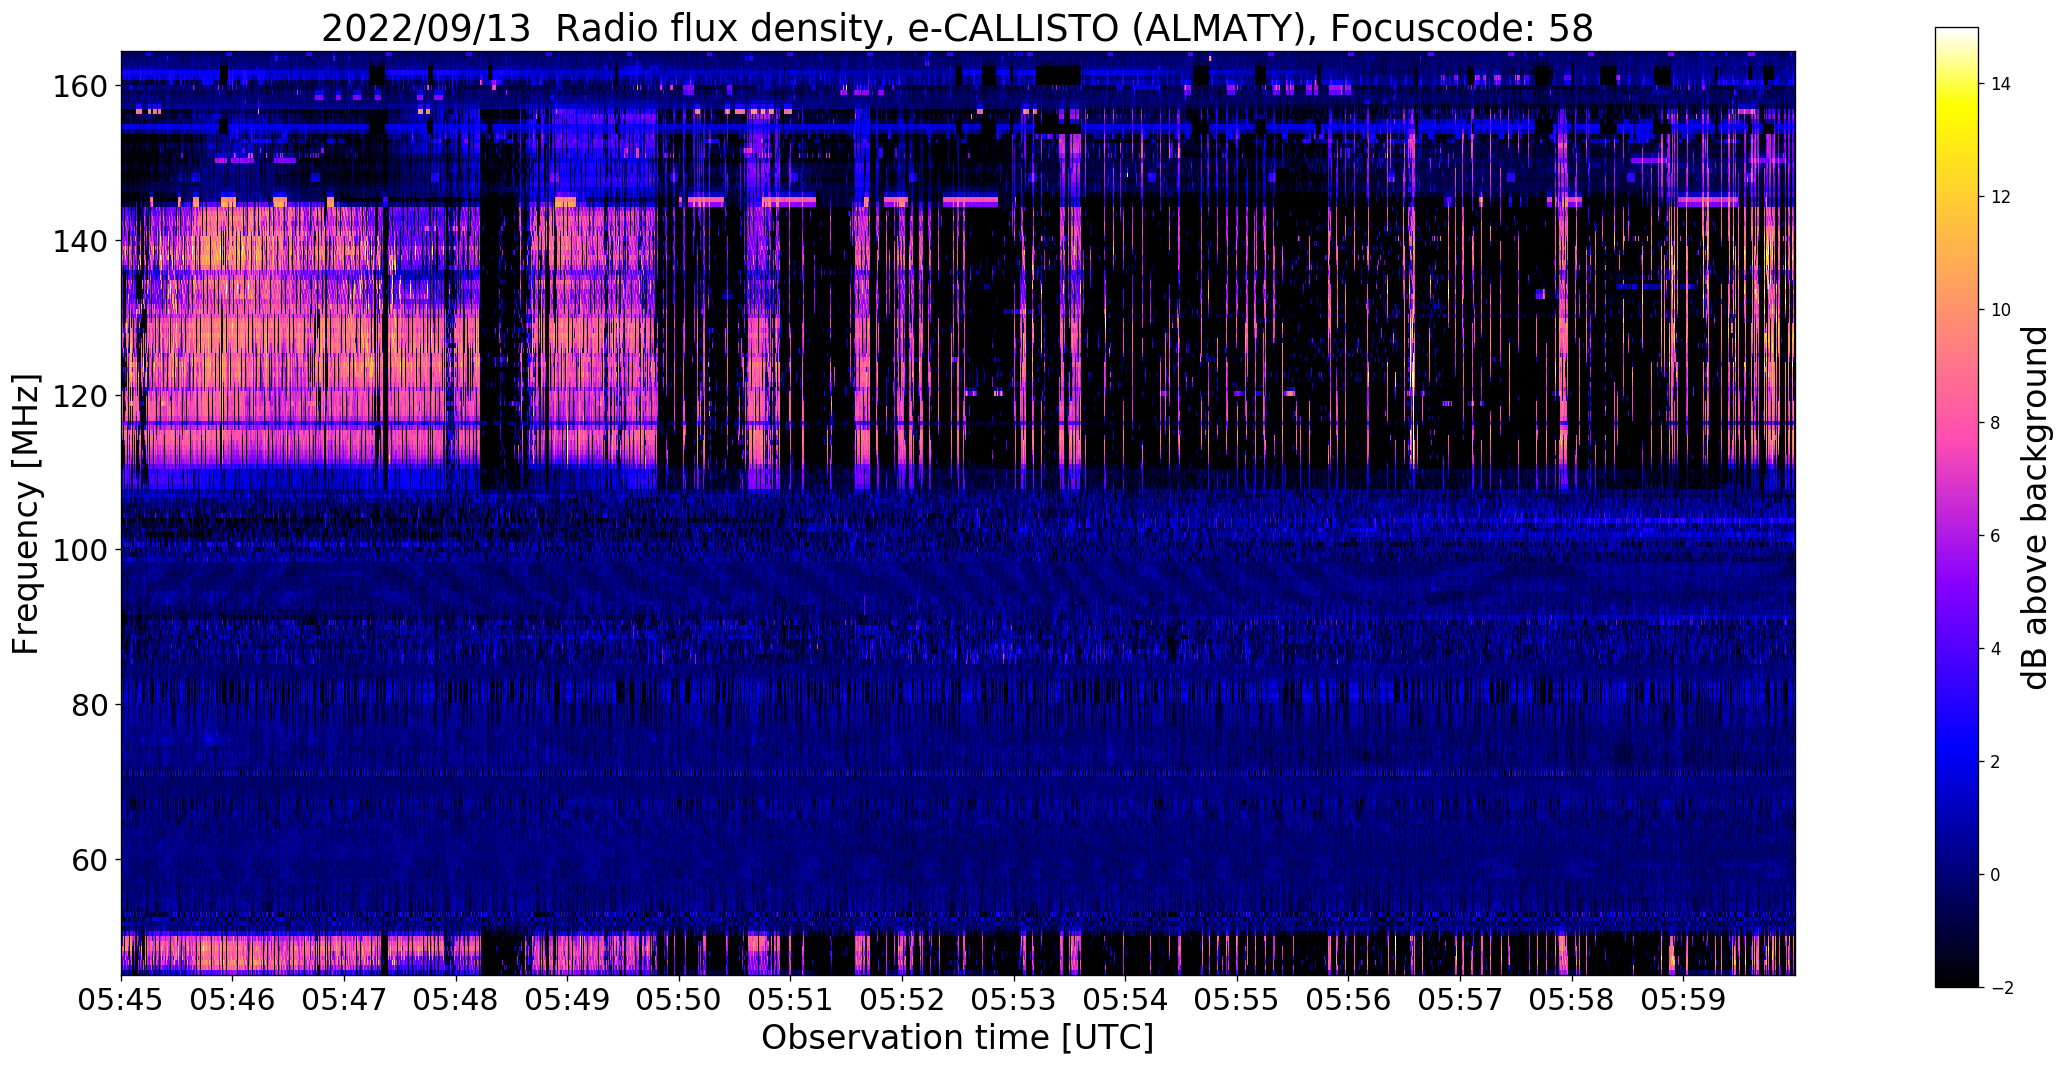Click the 100 frequency tick label
Image resolution: width=2066 pixels, height=1067 pixels.
pos(79,551)
